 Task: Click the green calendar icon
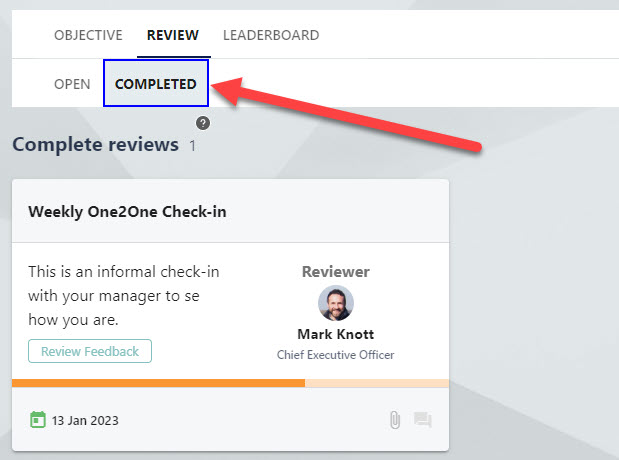coord(38,420)
